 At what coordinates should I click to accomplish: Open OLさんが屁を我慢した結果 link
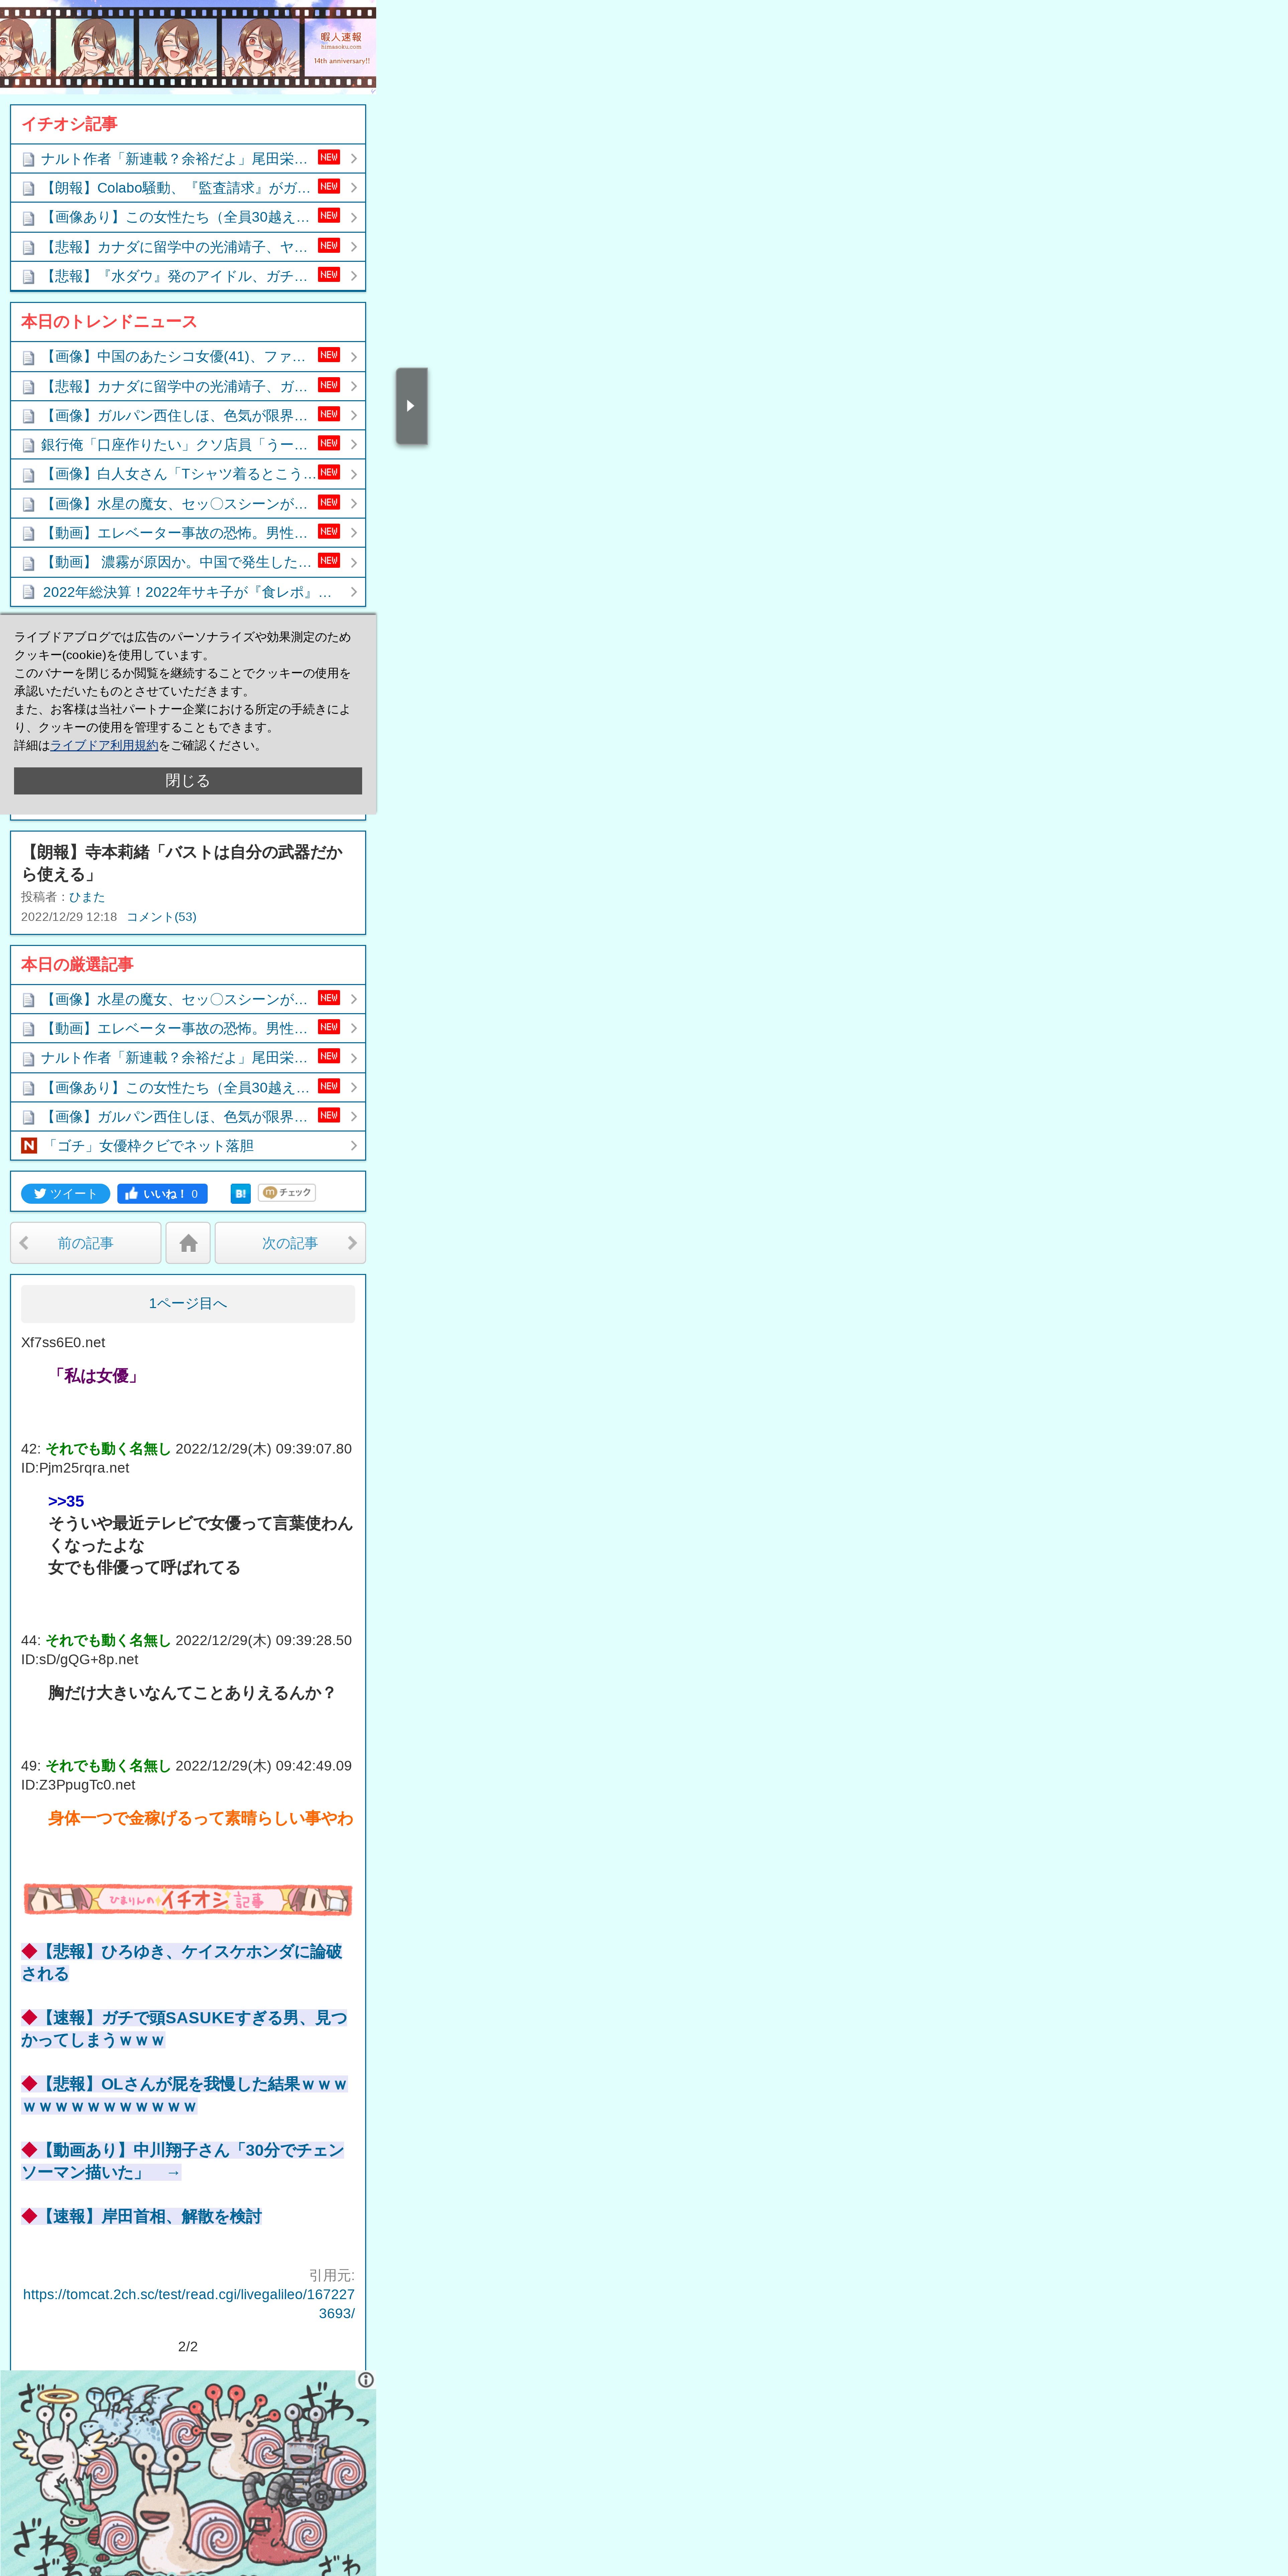point(184,2095)
